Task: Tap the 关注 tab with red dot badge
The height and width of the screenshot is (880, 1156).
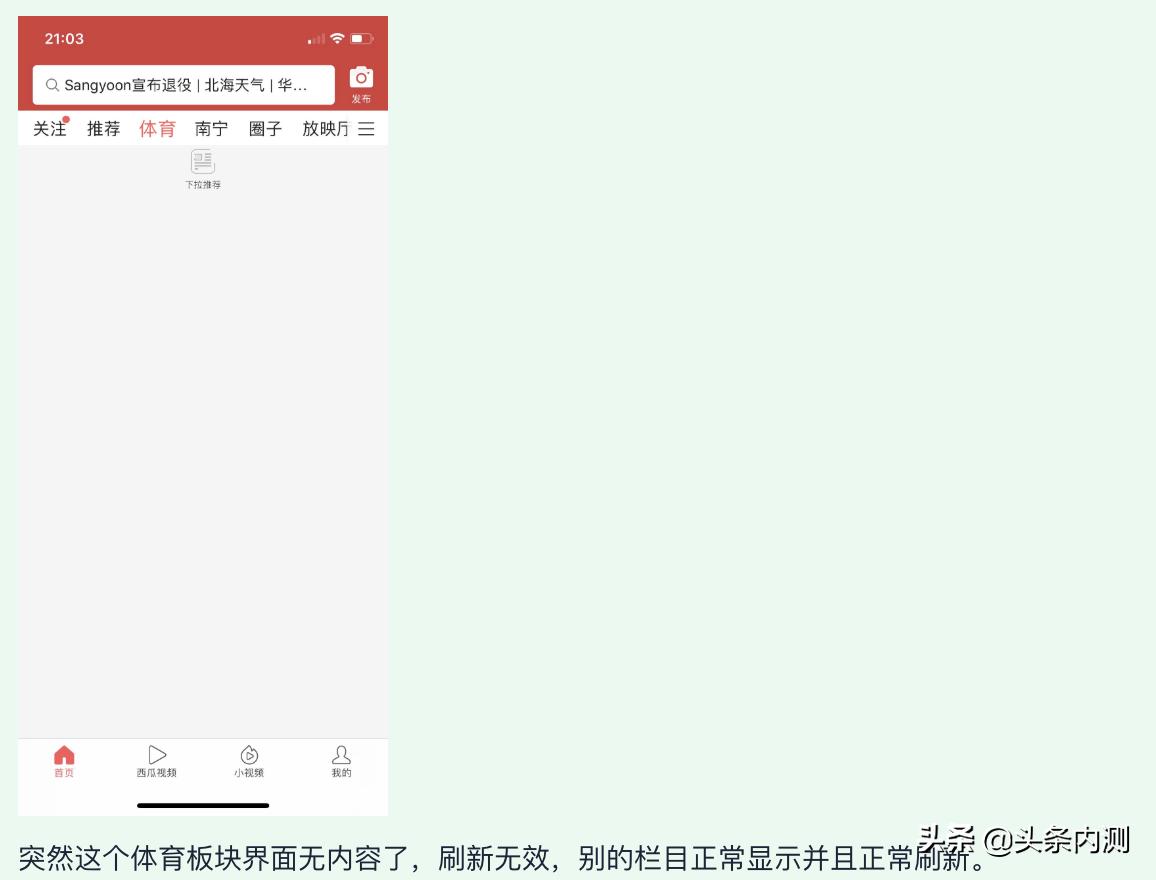Action: [49, 128]
